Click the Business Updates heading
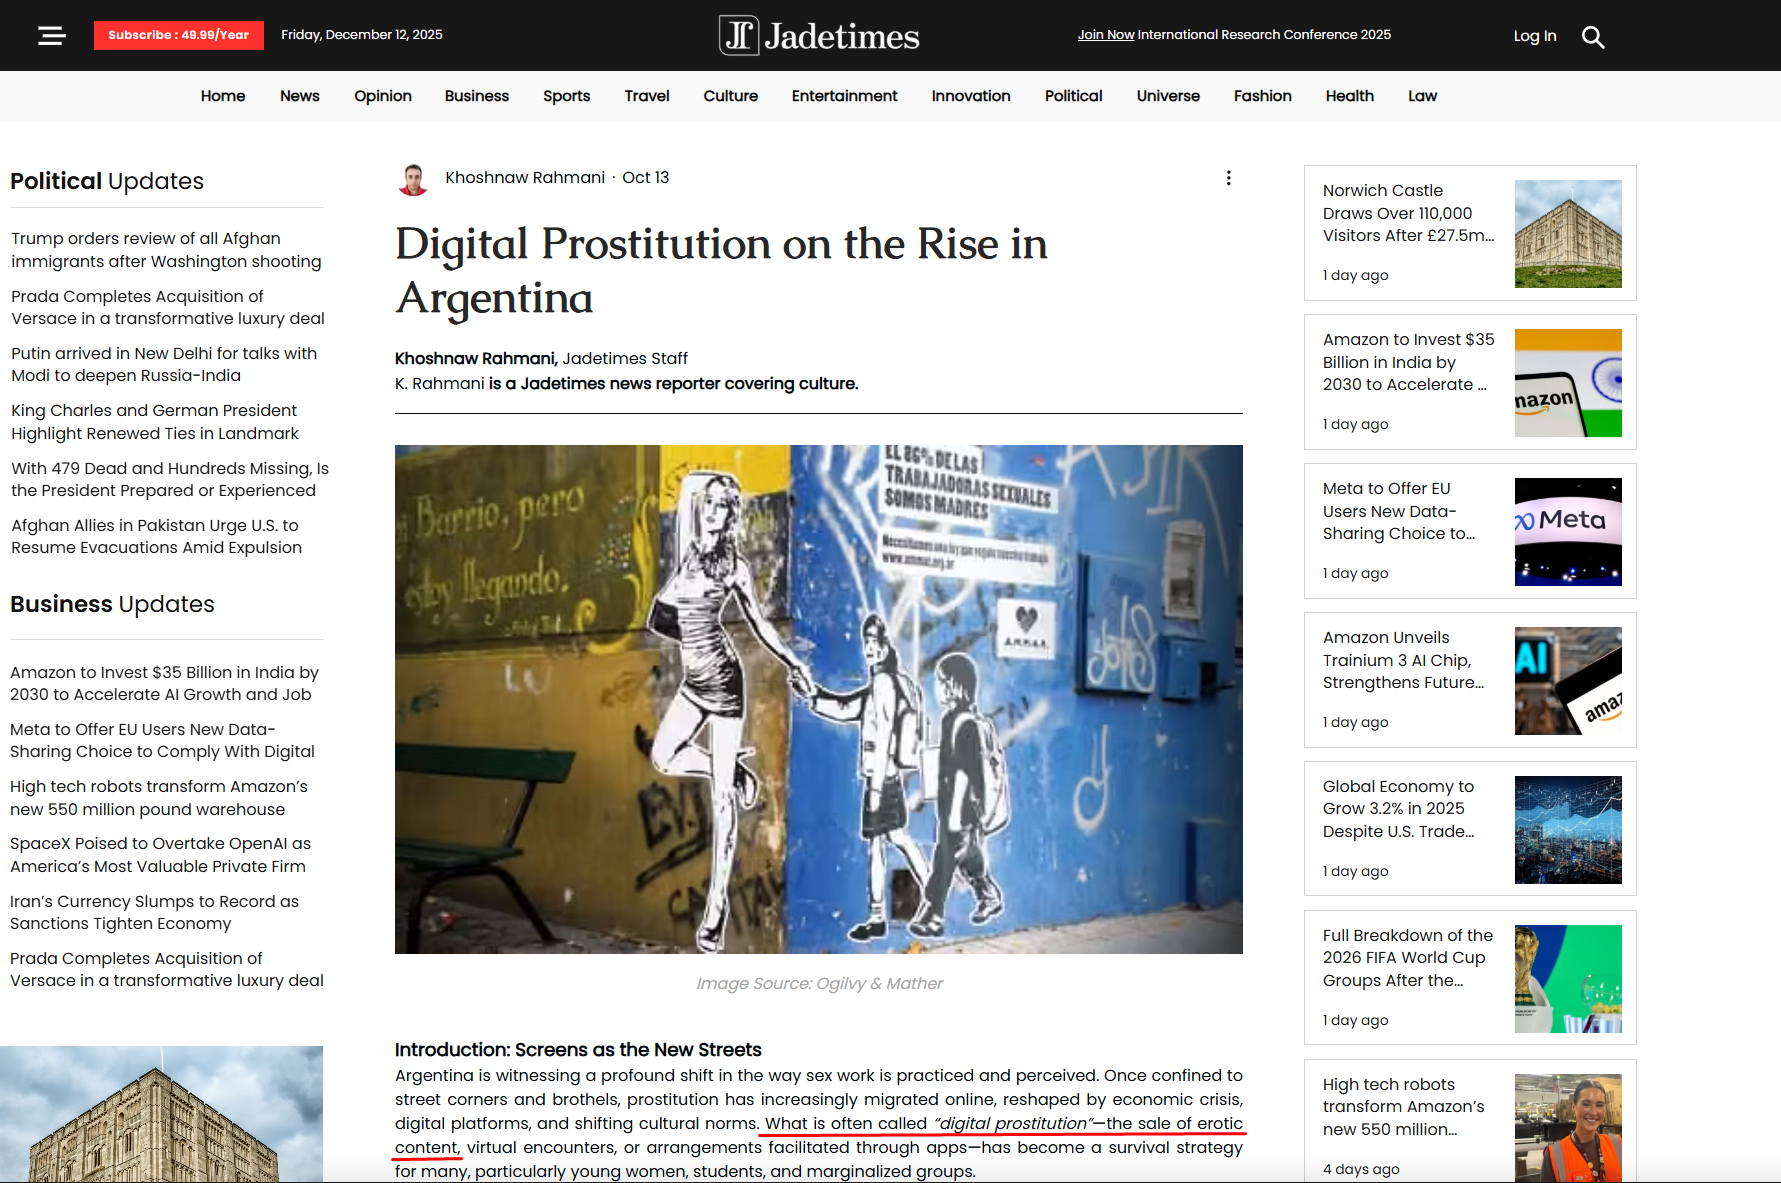The height and width of the screenshot is (1183, 1781). (112, 604)
